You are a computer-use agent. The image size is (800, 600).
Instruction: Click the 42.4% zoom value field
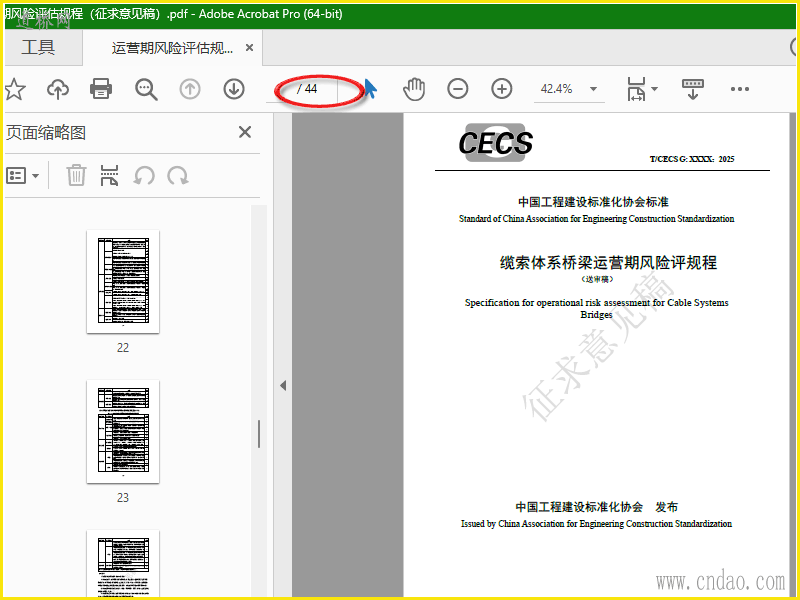pos(557,89)
